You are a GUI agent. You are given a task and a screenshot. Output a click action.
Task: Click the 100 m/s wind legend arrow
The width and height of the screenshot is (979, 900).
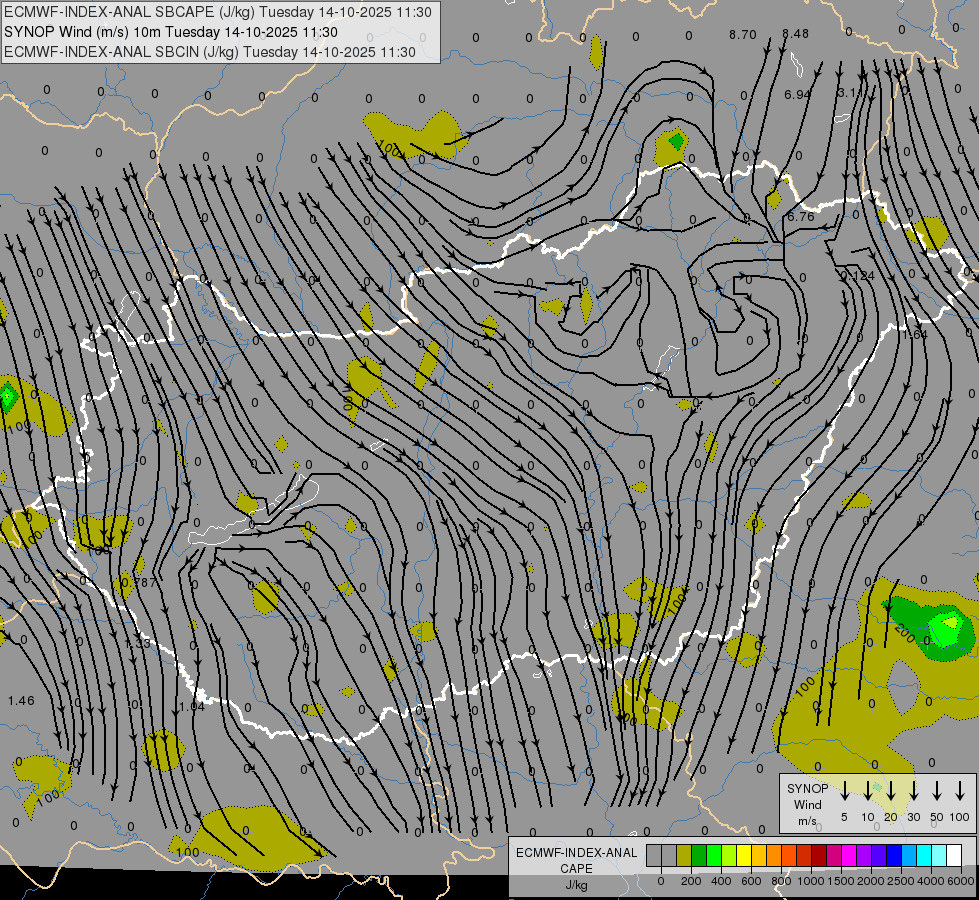coord(961,791)
